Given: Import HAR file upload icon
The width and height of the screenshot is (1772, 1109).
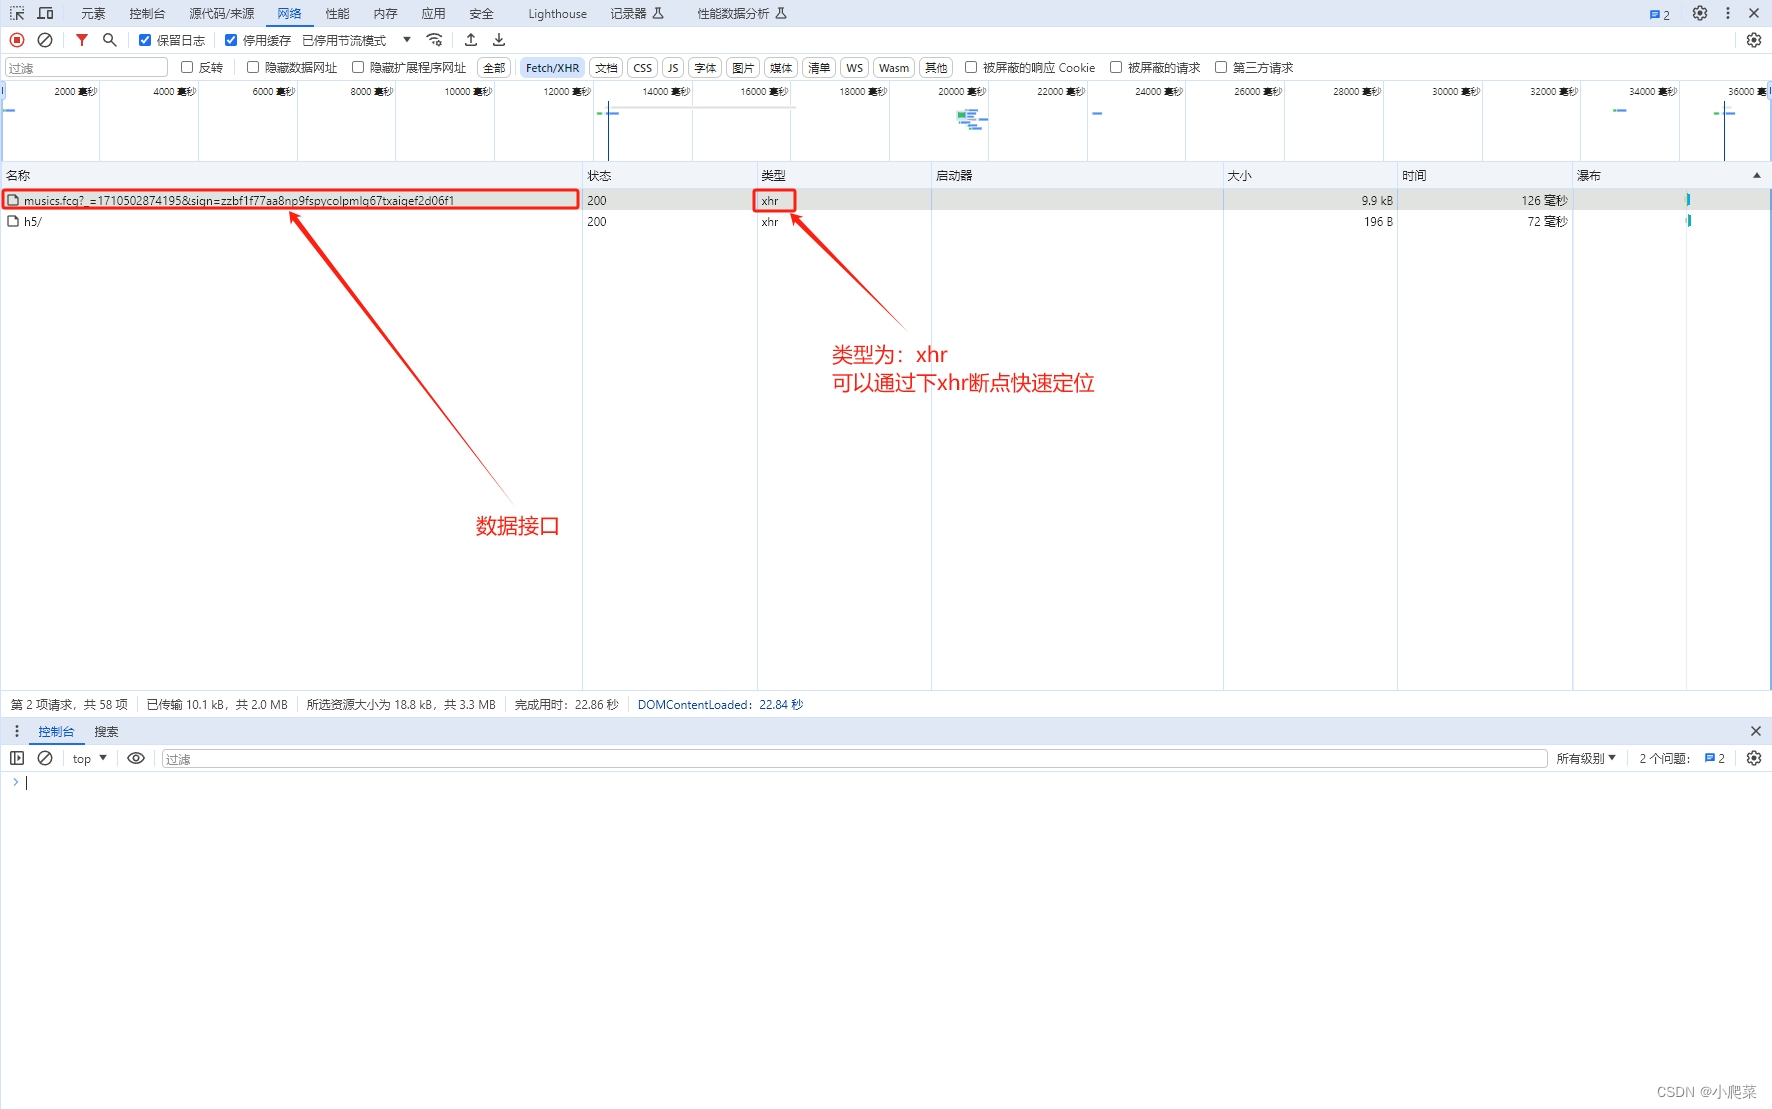Looking at the screenshot, I should tap(471, 40).
